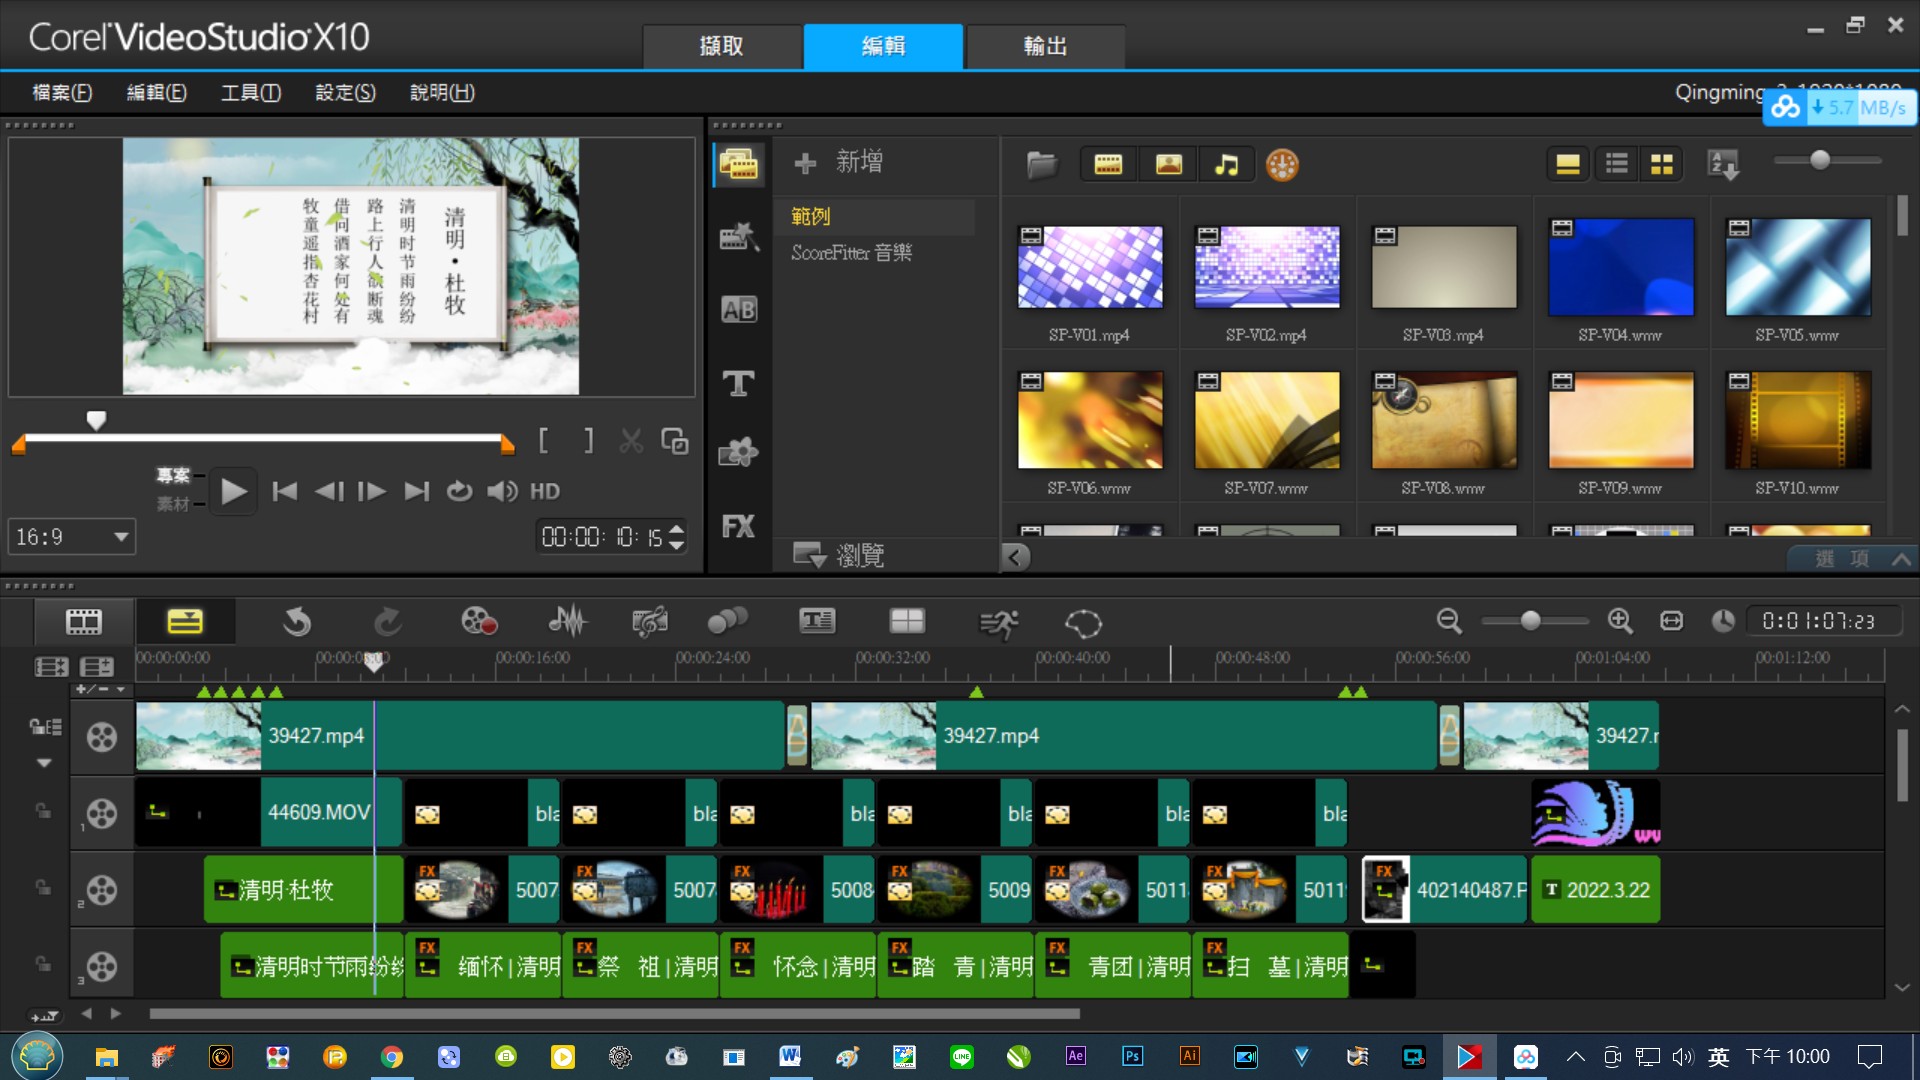Click the orange film reel icon

coord(1282,165)
